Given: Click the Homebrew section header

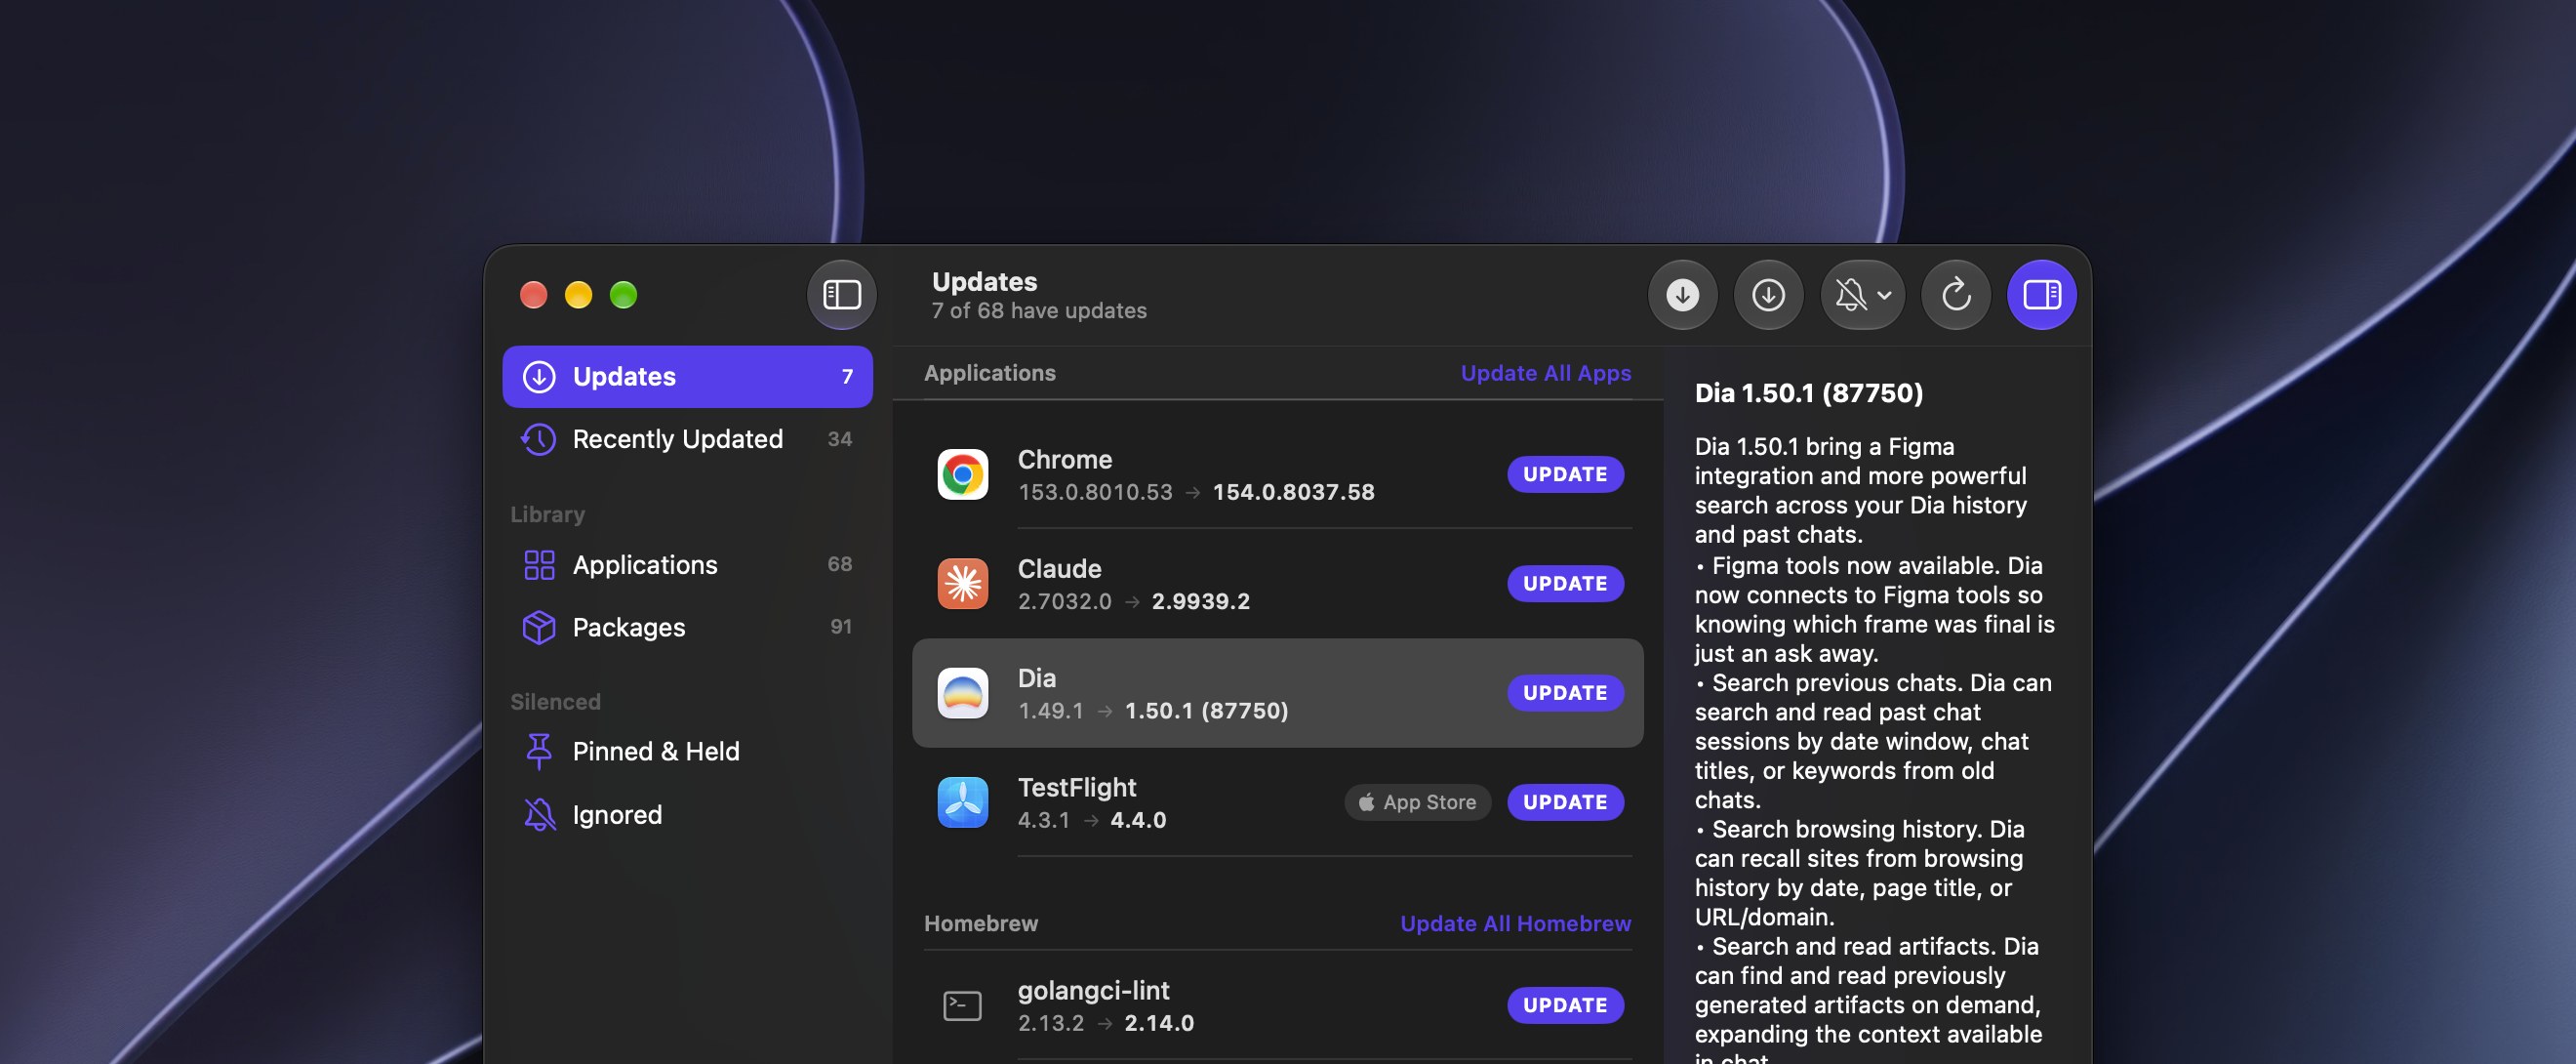Looking at the screenshot, I should pyautogui.click(x=980, y=924).
